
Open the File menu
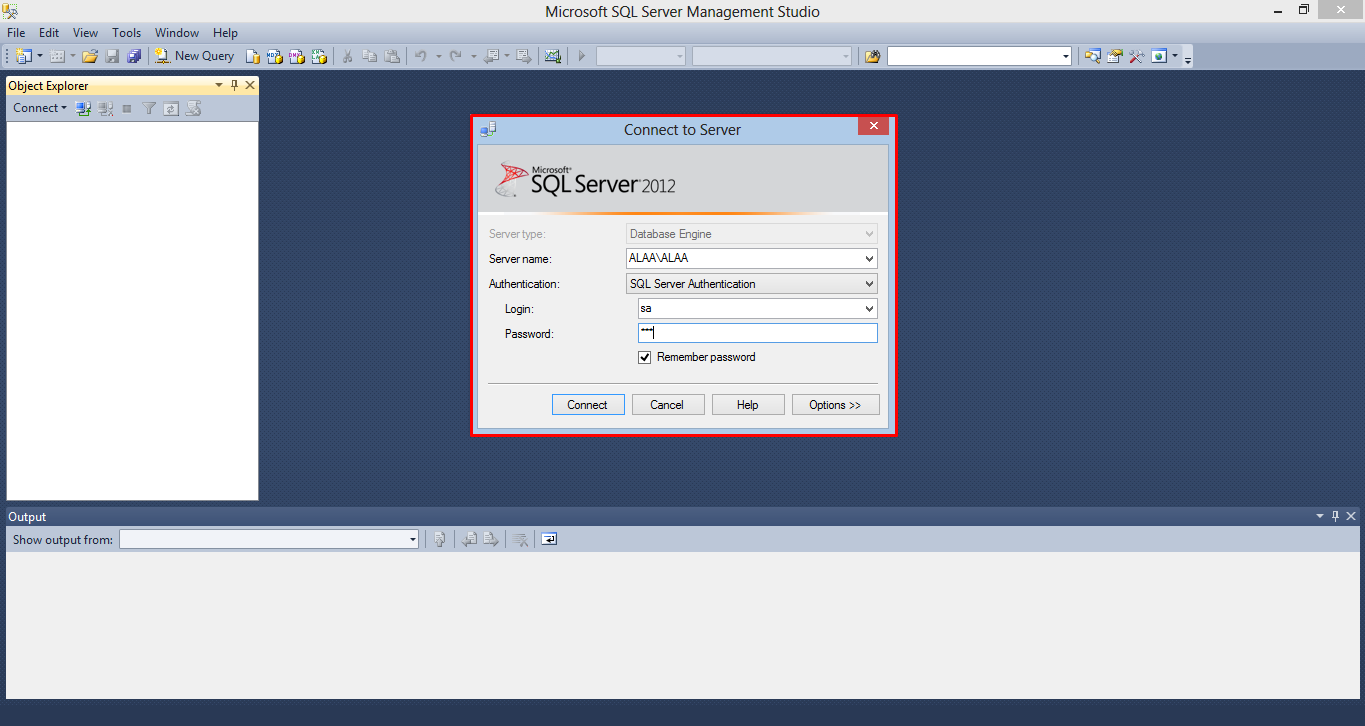(16, 33)
